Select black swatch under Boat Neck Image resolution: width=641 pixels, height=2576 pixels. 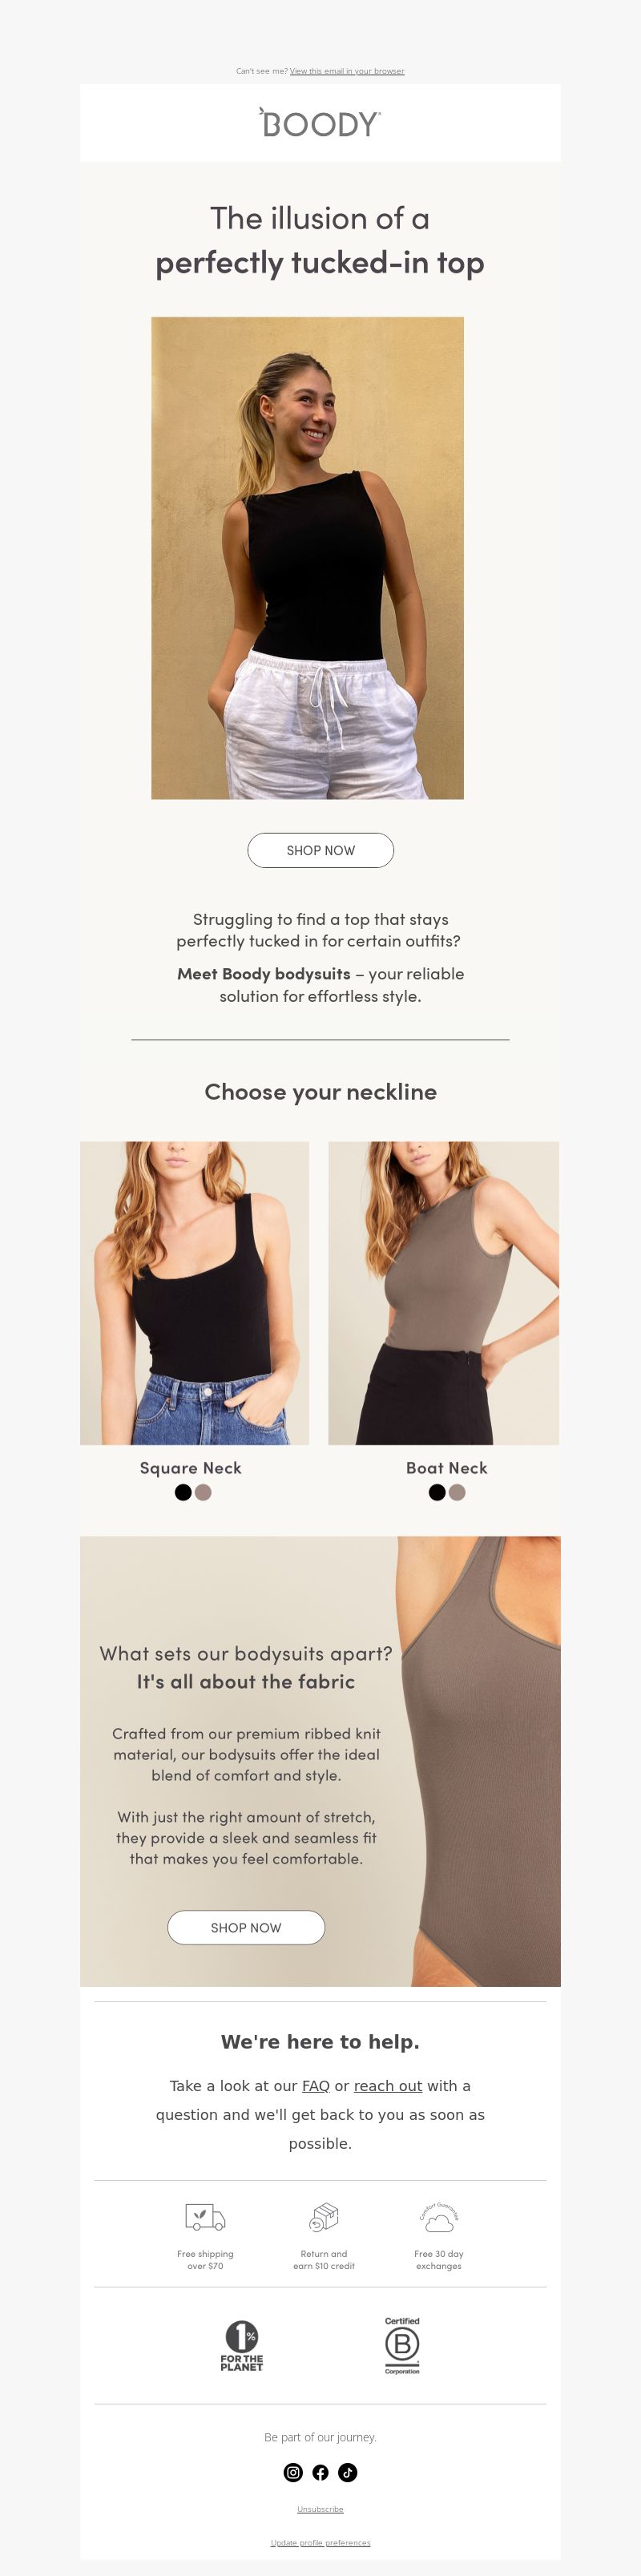pyautogui.click(x=437, y=1492)
